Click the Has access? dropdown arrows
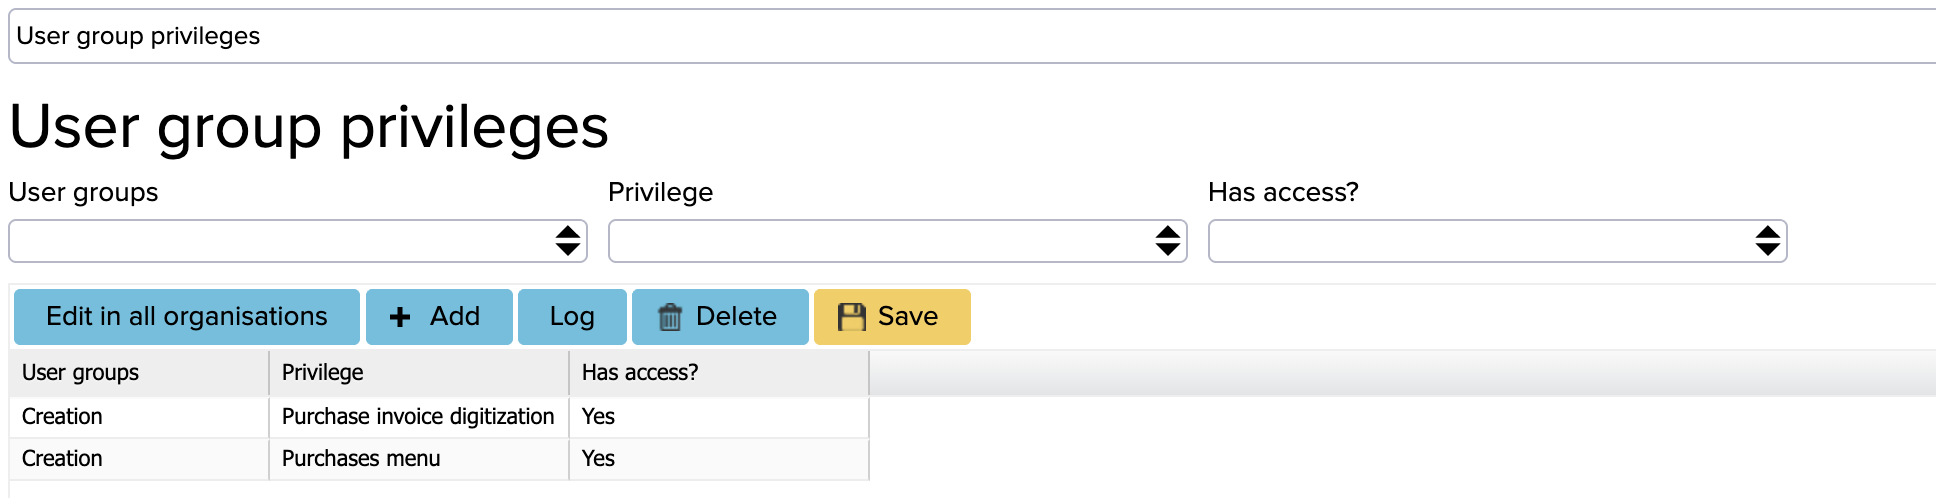 pyautogui.click(x=1768, y=241)
